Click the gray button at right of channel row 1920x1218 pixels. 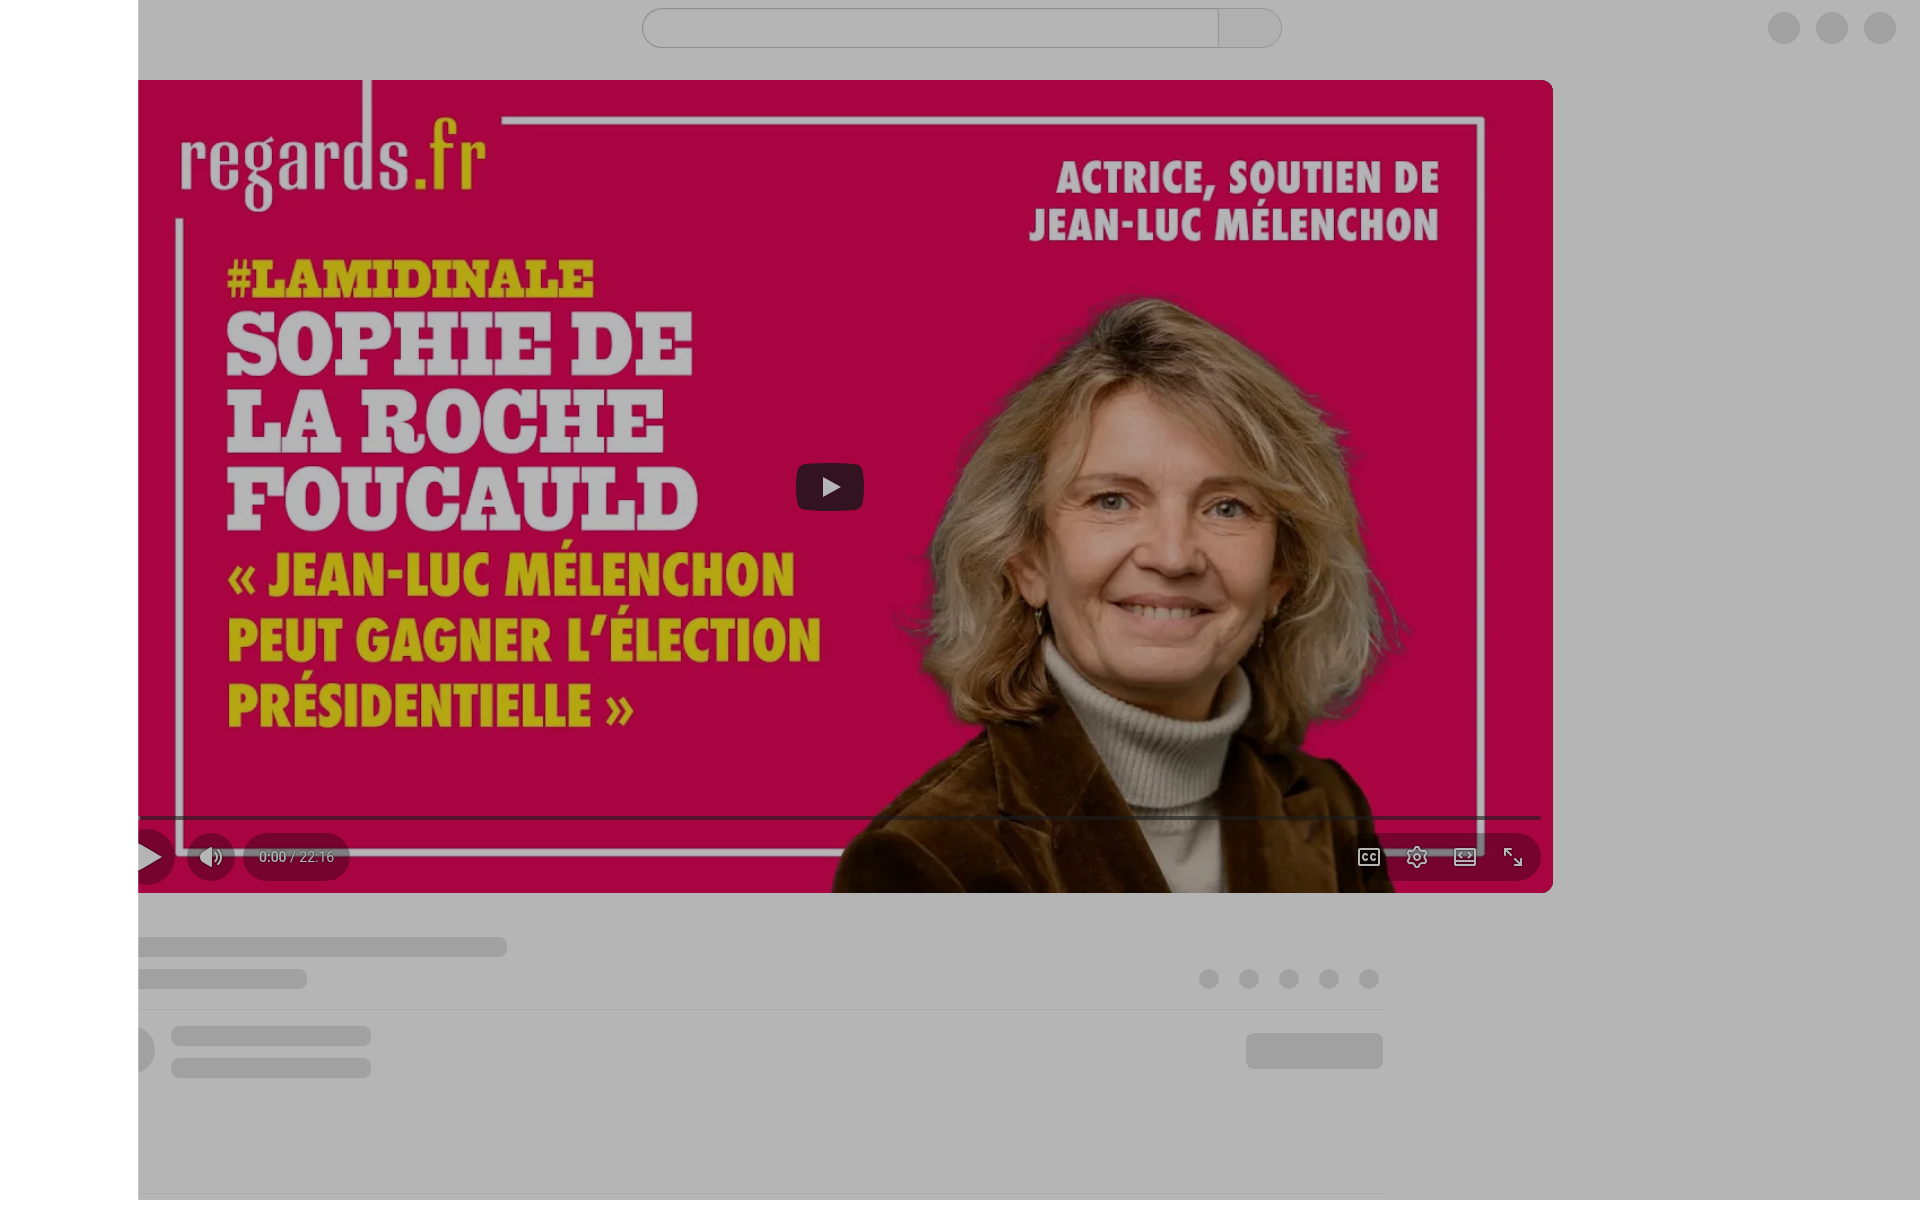point(1314,1051)
